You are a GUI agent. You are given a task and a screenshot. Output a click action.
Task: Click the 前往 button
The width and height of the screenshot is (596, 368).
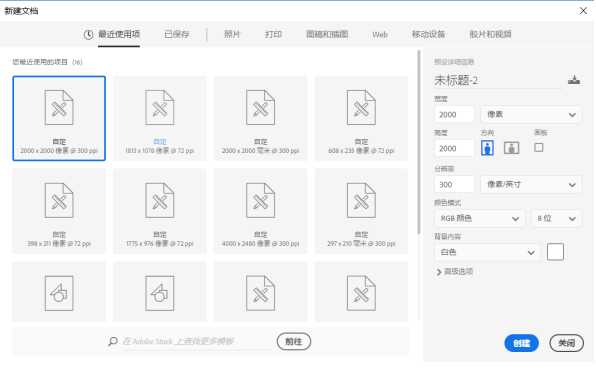click(294, 341)
